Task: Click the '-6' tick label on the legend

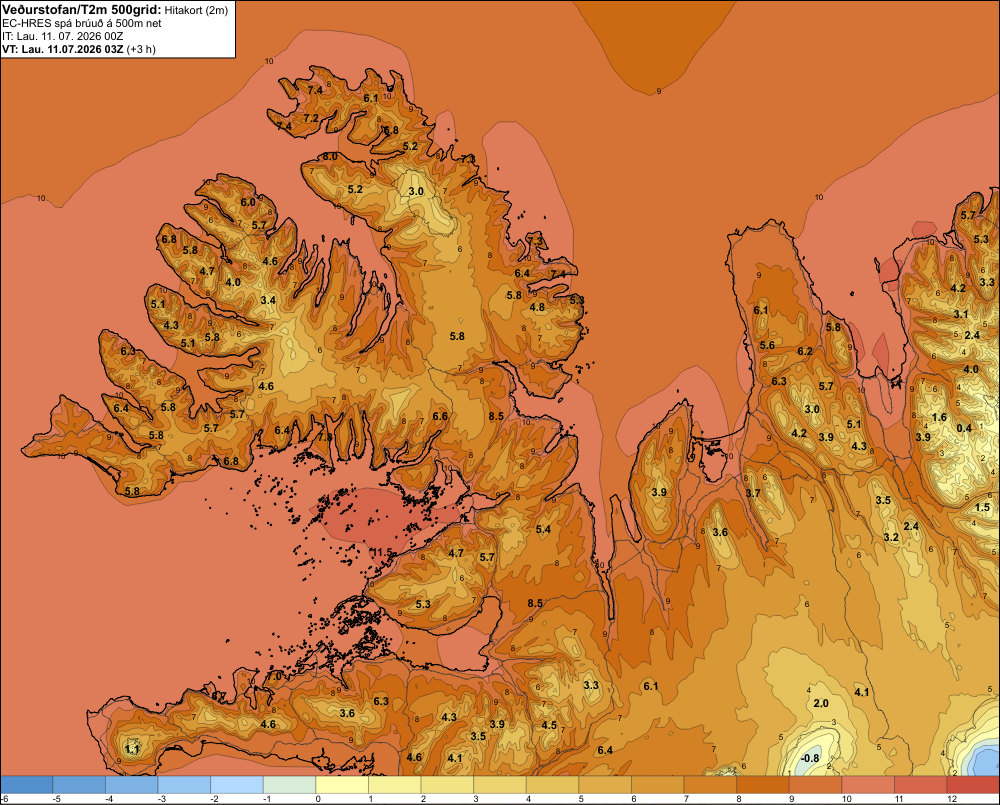Action: tap(4, 799)
